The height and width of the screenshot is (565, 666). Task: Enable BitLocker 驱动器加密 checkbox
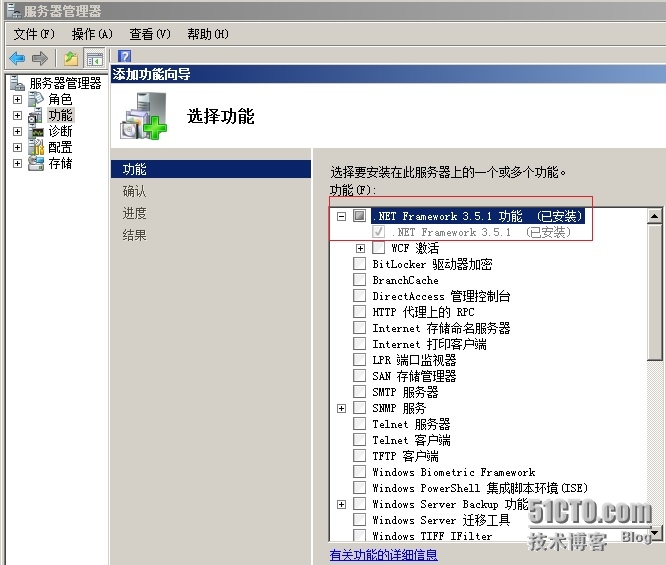[x=359, y=264]
